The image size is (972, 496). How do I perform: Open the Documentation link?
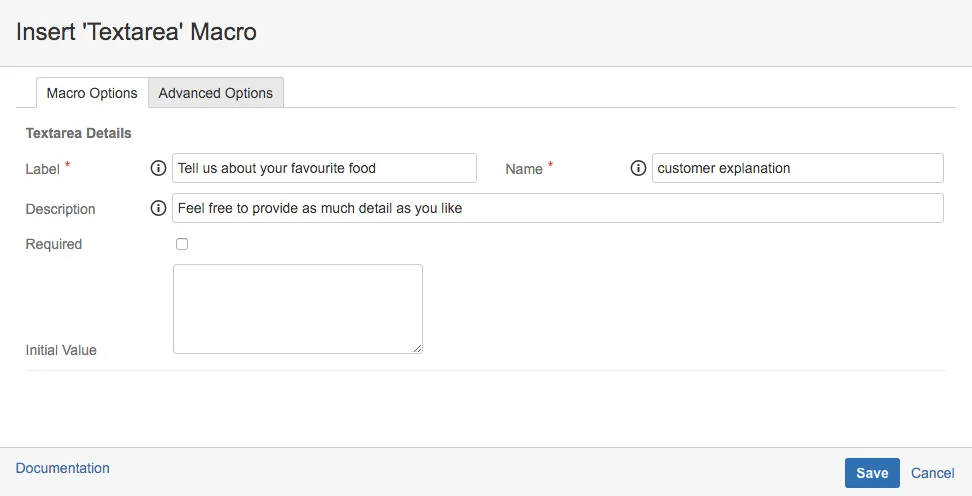pyautogui.click(x=63, y=468)
